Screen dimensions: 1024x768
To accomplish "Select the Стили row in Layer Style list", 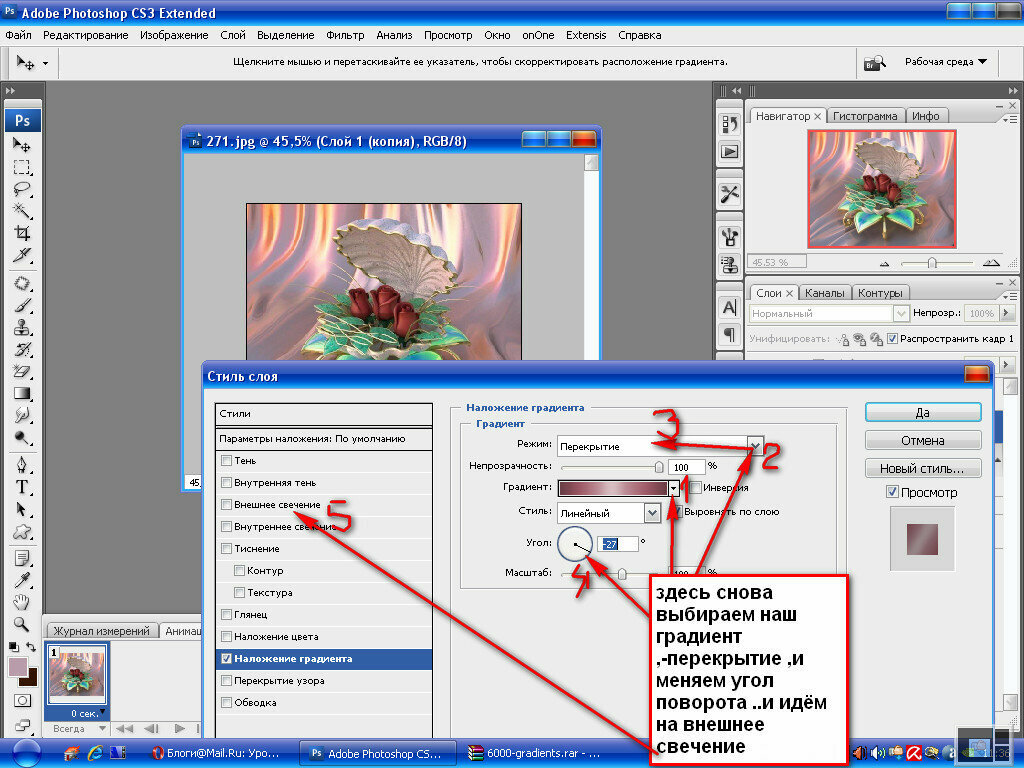I will point(324,413).
